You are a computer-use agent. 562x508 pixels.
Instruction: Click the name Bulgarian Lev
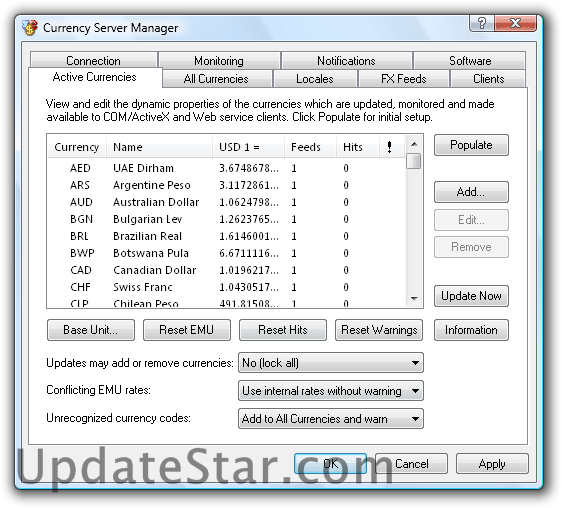tap(148, 219)
